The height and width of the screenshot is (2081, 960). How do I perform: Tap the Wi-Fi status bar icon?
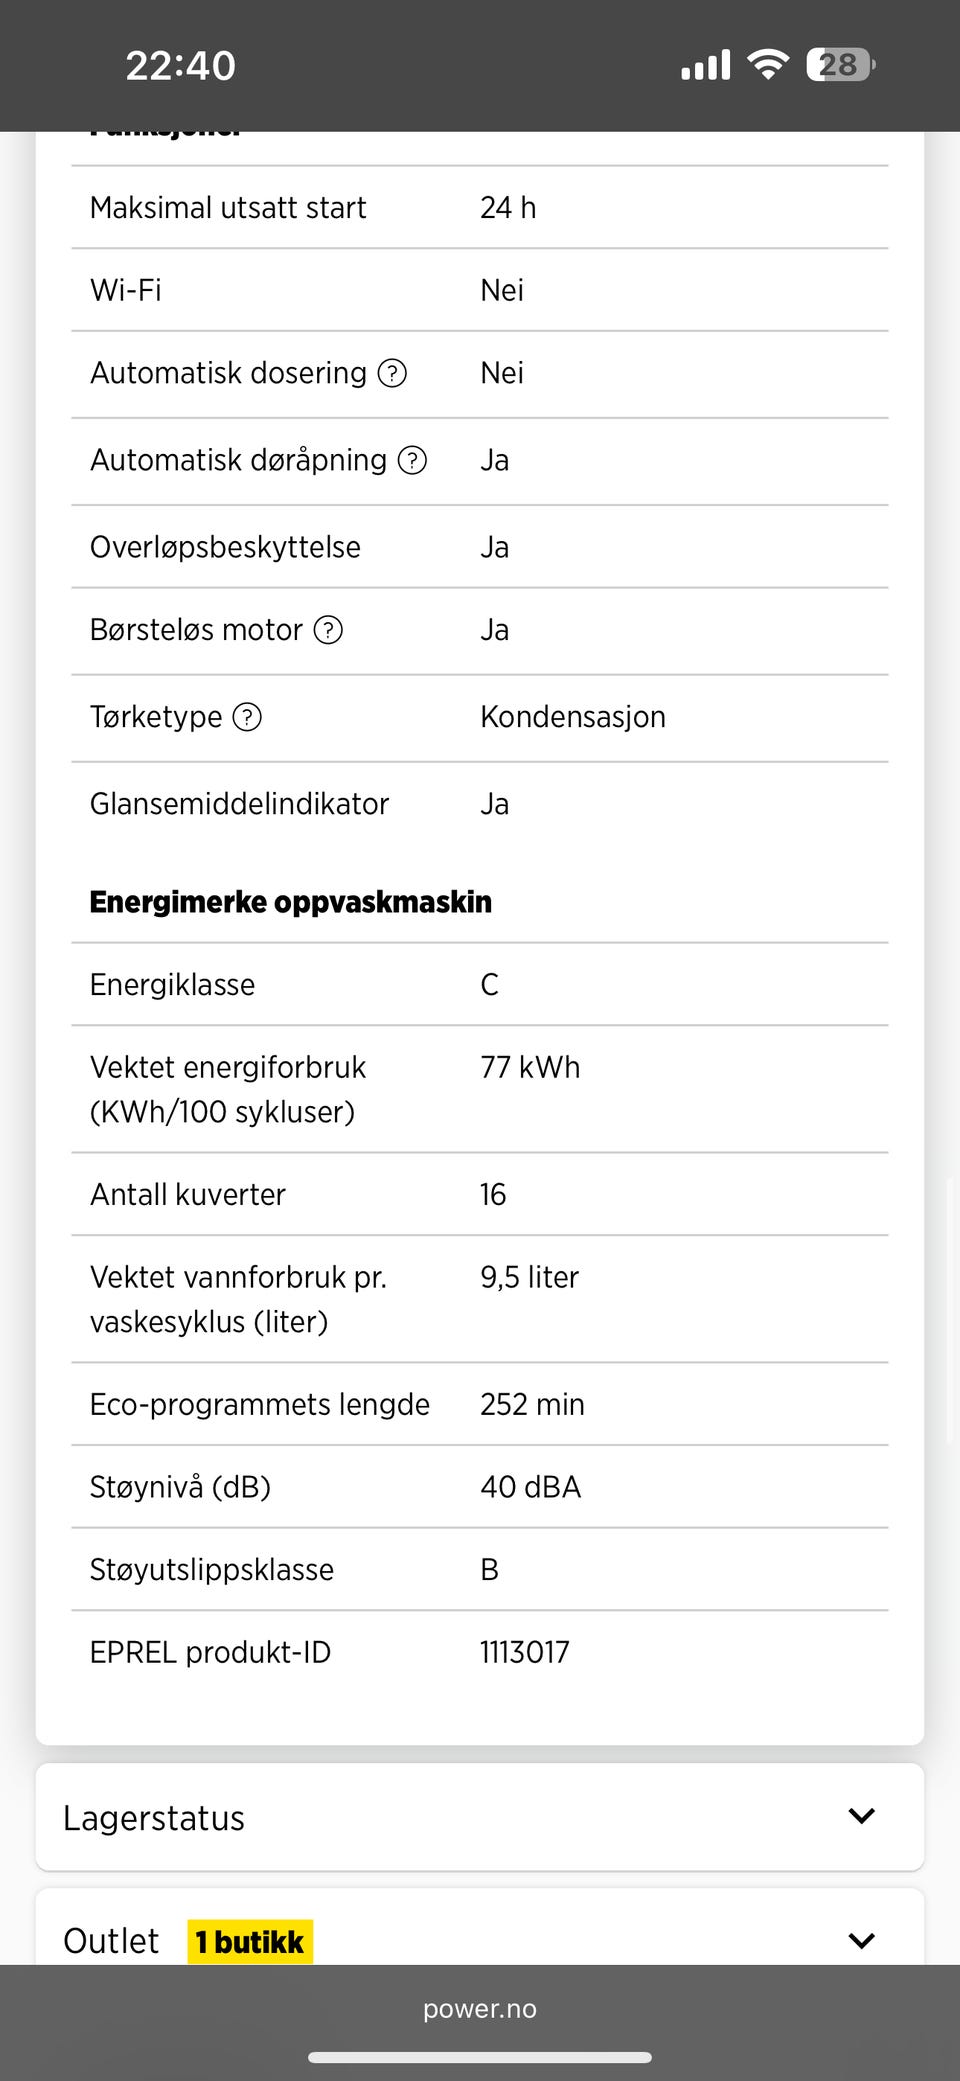tap(768, 65)
